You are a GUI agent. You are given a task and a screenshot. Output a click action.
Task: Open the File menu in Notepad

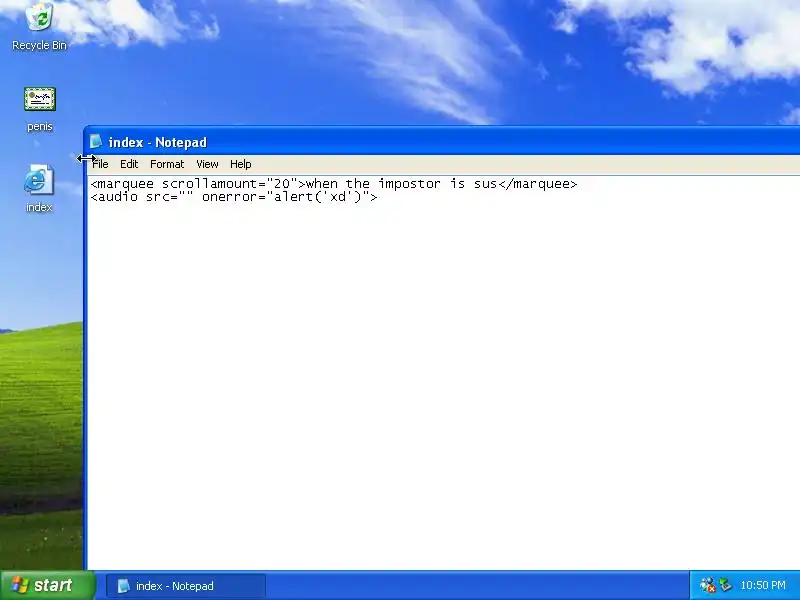point(100,164)
